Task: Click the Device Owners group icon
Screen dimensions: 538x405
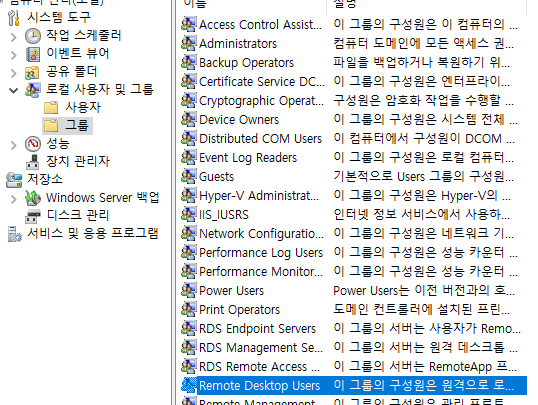Action: pos(189,119)
